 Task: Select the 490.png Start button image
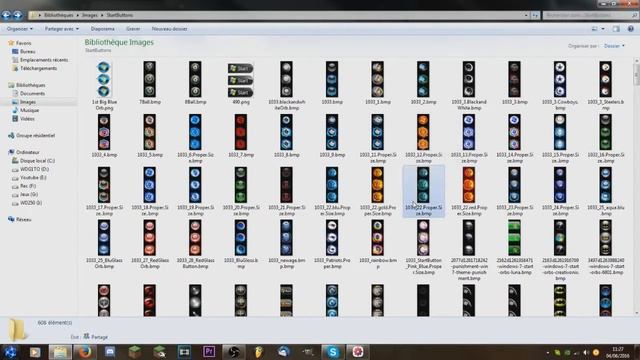coord(240,80)
